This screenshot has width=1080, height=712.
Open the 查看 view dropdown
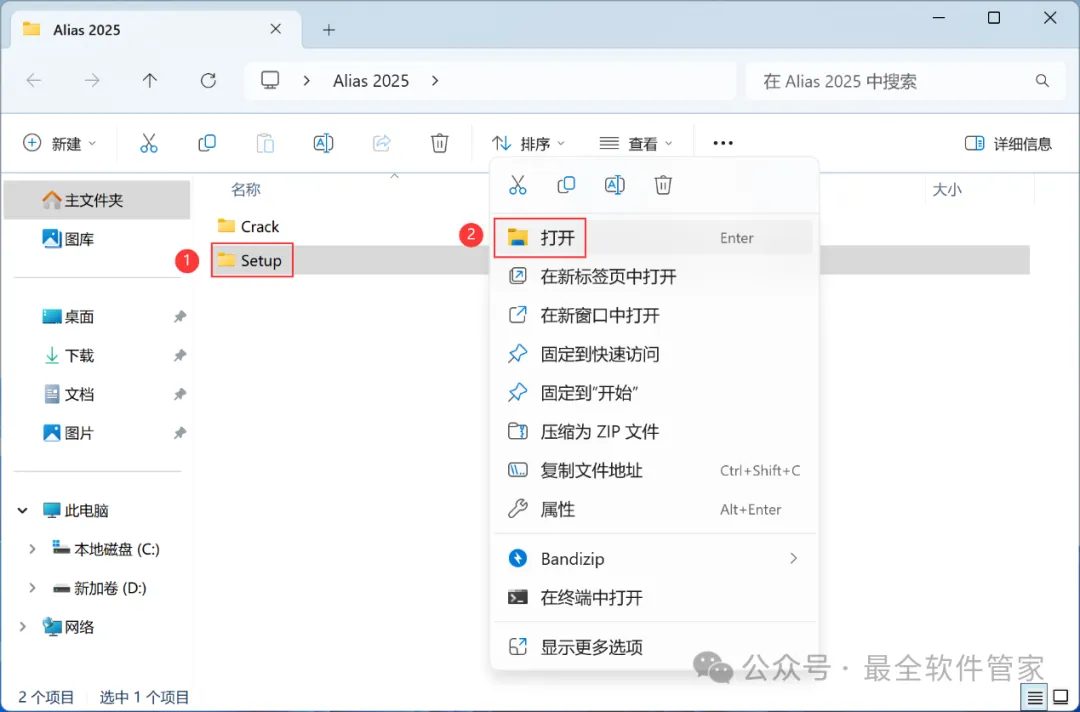point(636,143)
